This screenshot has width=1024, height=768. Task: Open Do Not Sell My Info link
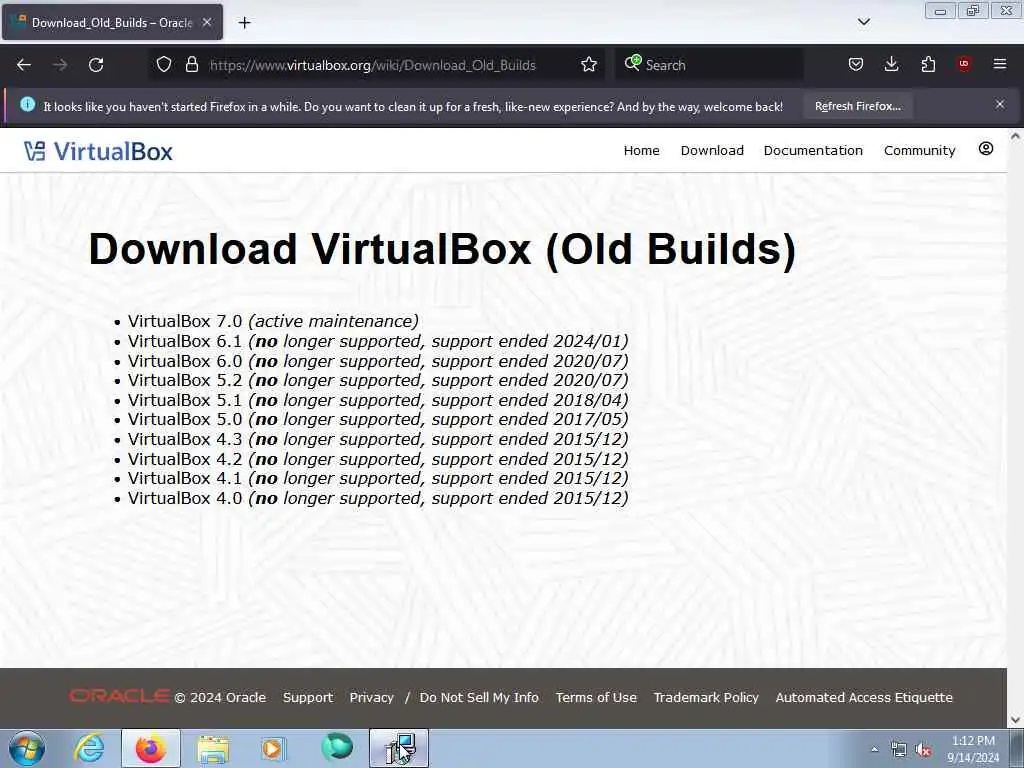[x=479, y=697]
